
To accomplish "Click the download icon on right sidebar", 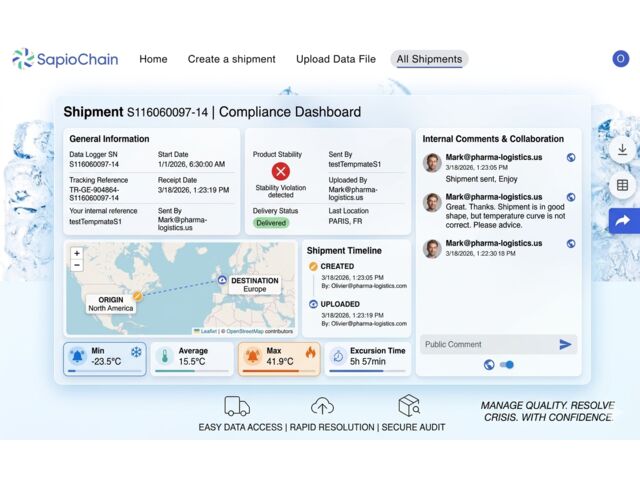I will click(x=621, y=150).
